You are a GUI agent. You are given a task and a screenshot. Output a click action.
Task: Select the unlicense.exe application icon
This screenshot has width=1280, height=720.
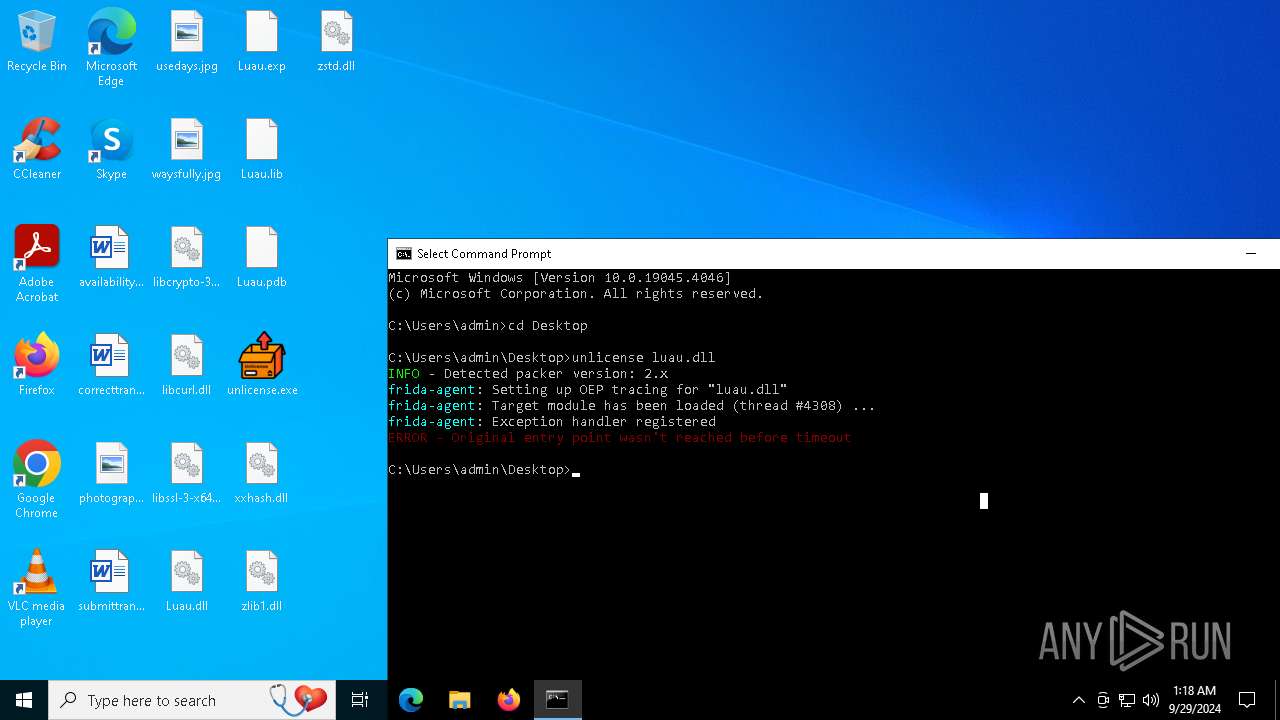click(x=262, y=366)
